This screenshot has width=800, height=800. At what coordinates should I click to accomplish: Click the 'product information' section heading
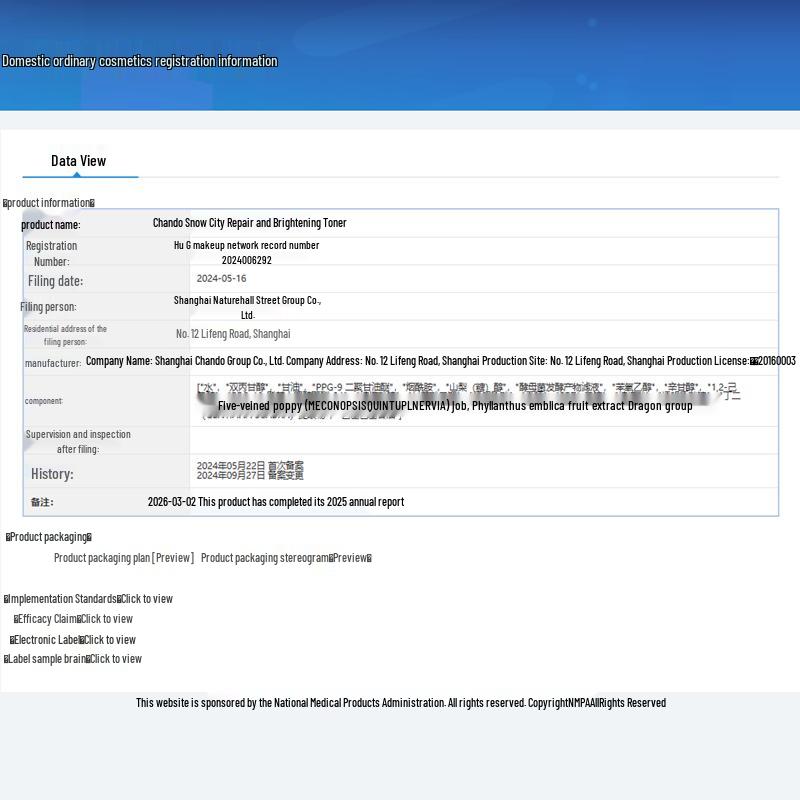(x=49, y=203)
